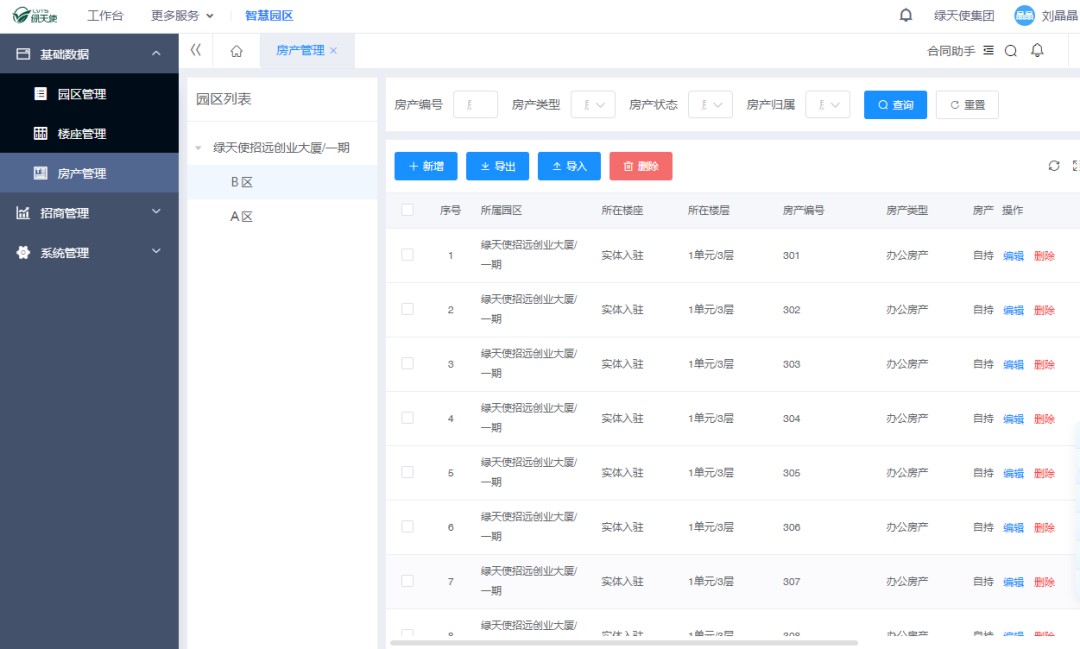Collapse sidebar with double-chevron icon
The width and height of the screenshot is (1080, 649).
click(196, 50)
